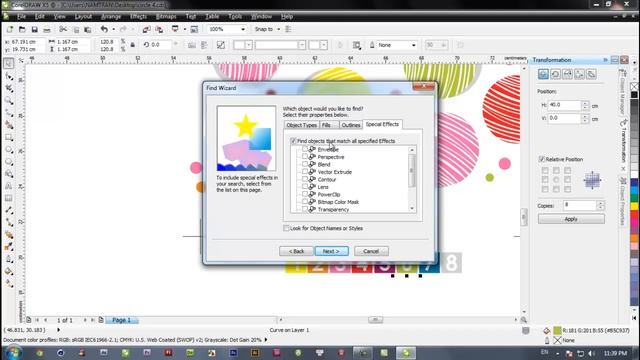640x360 pixels.
Task: Click the Next button in Find Wizard
Action: 331,251
